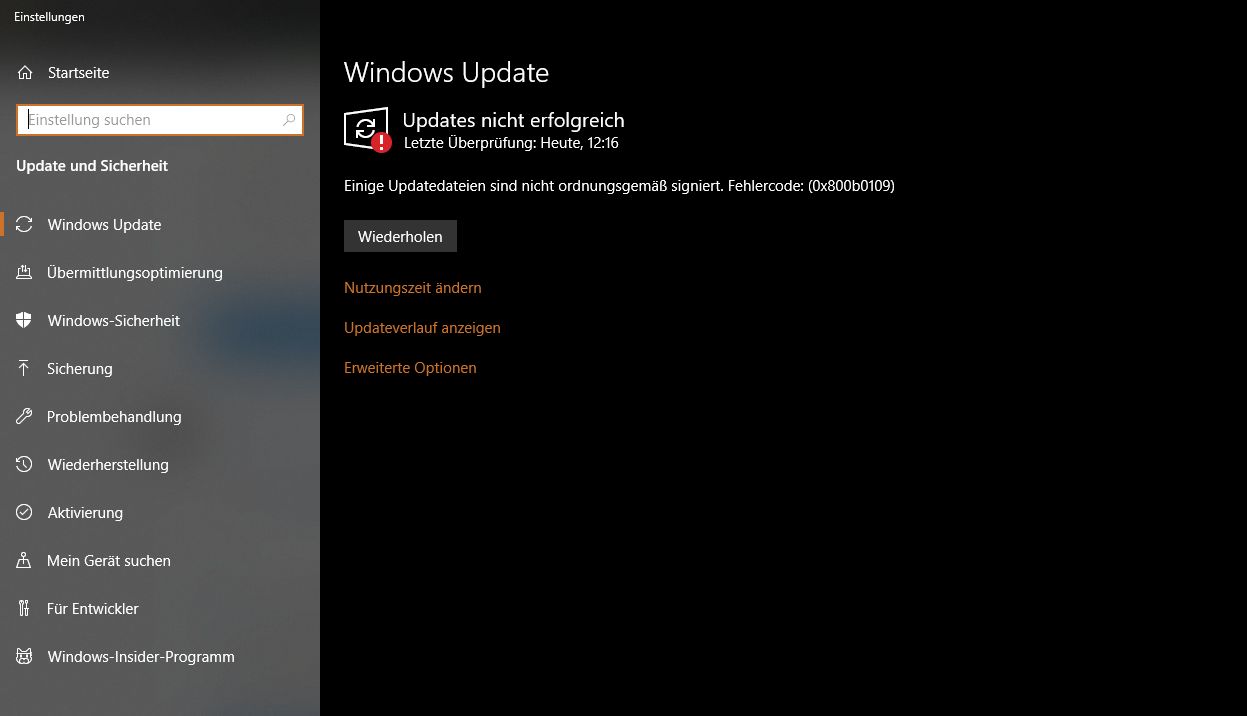Click the Wiederholen button
The width and height of the screenshot is (1247, 716).
[400, 237]
